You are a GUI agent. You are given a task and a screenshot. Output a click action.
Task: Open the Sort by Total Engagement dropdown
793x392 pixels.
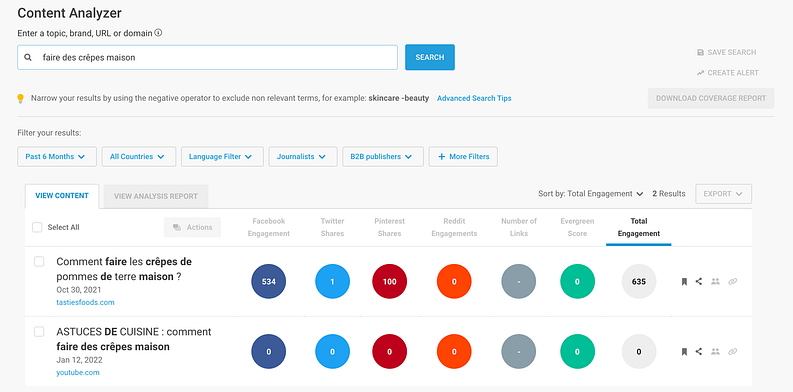(x=590, y=194)
